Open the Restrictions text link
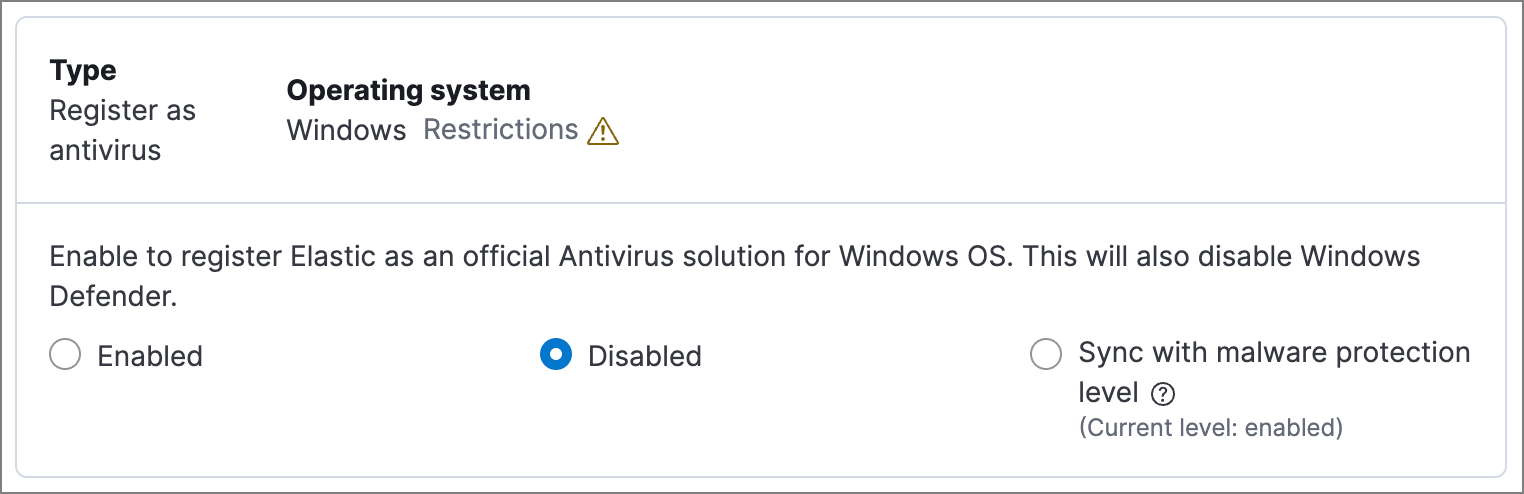The image size is (1524, 494). point(501,130)
